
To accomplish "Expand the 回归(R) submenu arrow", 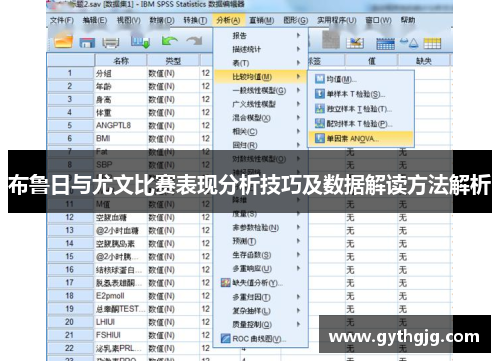I will click(298, 145).
